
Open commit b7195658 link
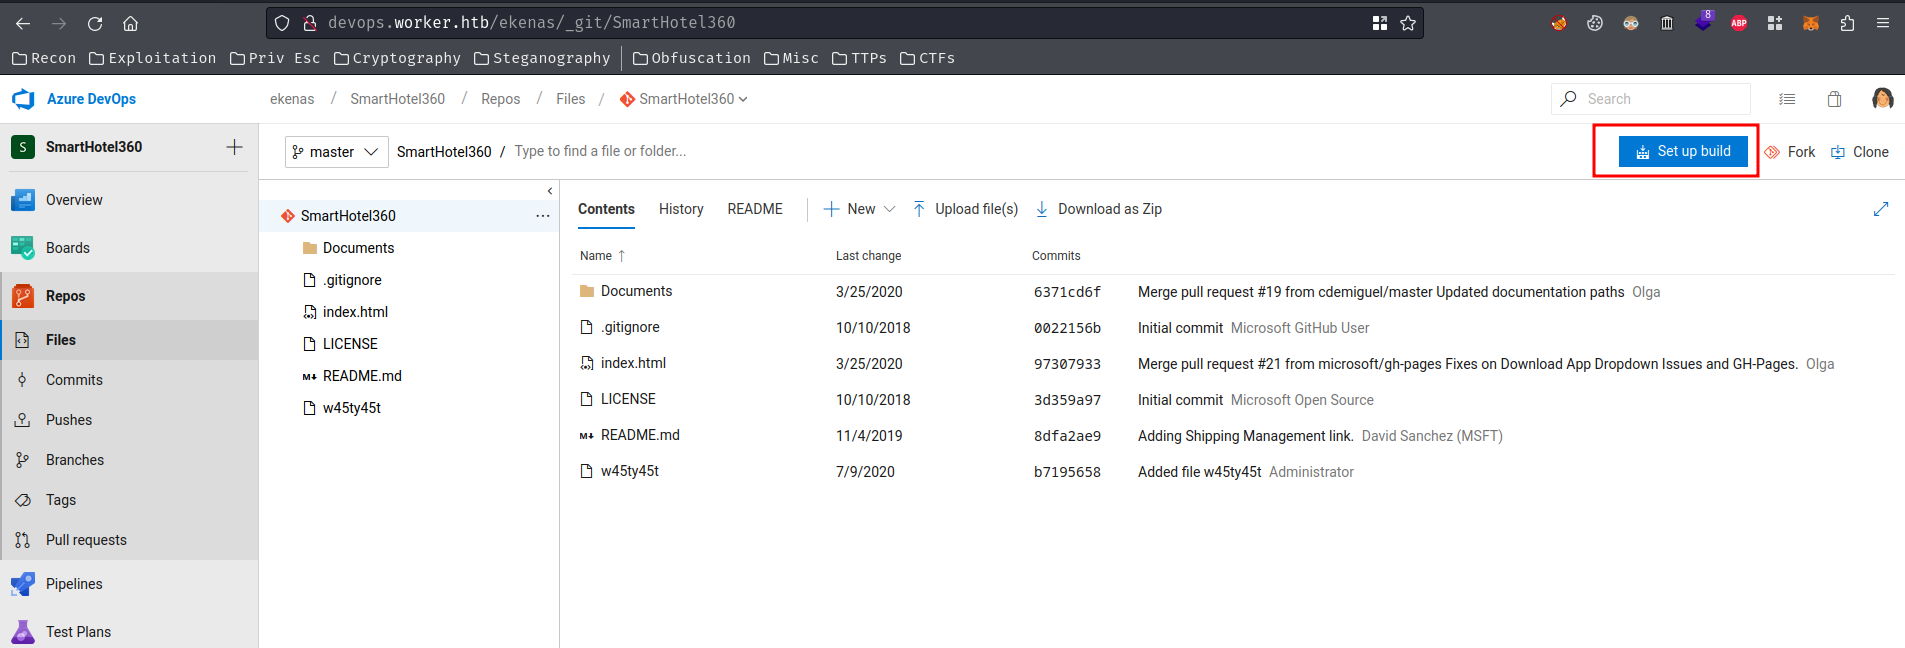1067,472
